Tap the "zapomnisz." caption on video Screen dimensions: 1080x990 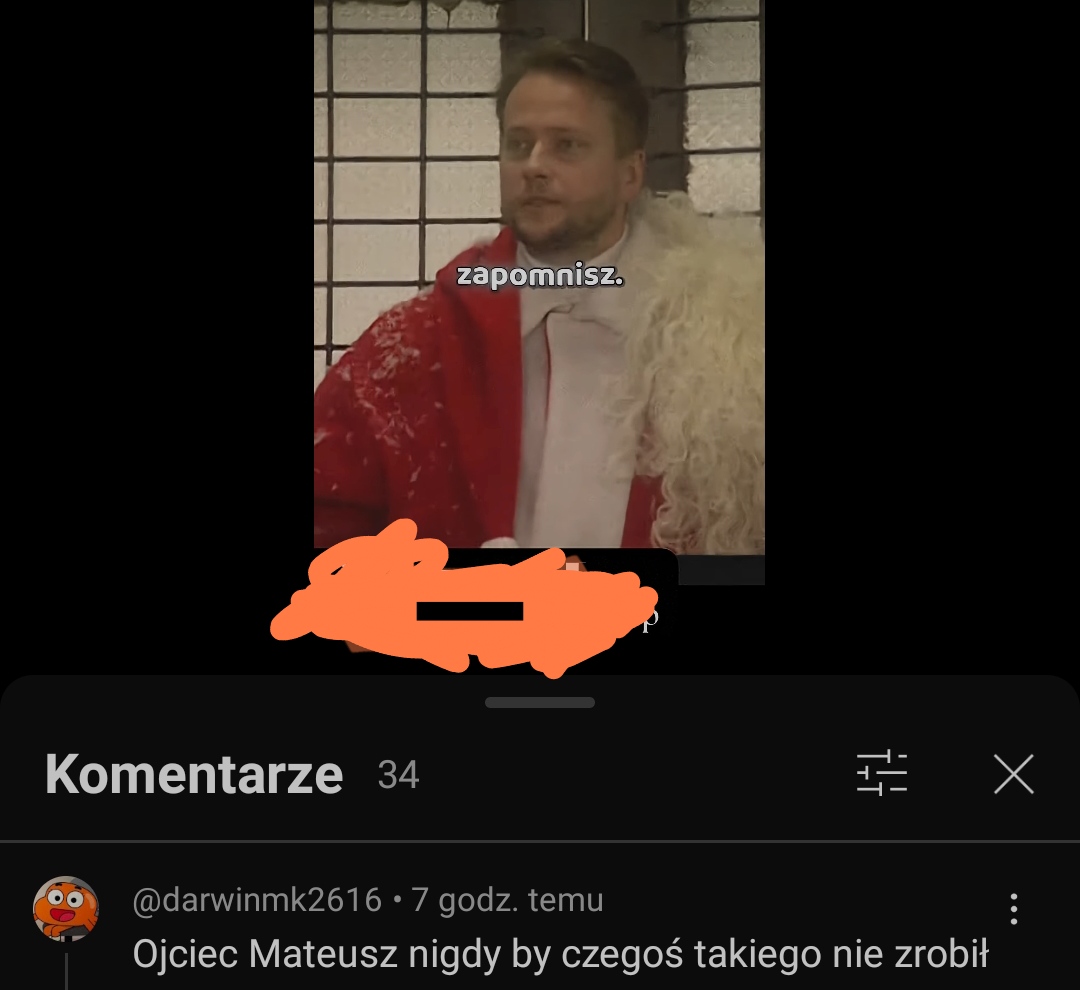point(540,276)
